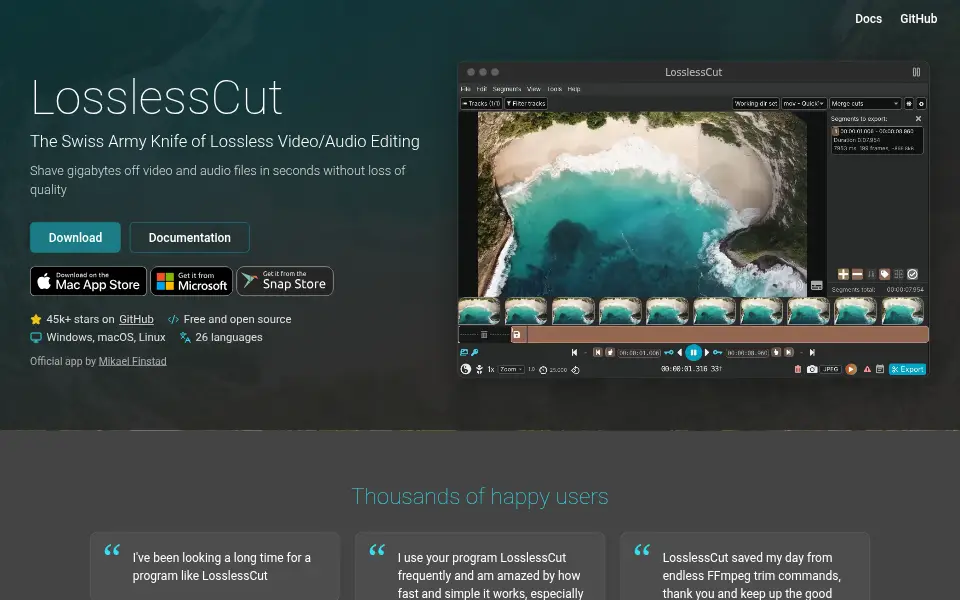This screenshot has width=960, height=600.
Task: Click the red trash can icon
Action: 797,369
